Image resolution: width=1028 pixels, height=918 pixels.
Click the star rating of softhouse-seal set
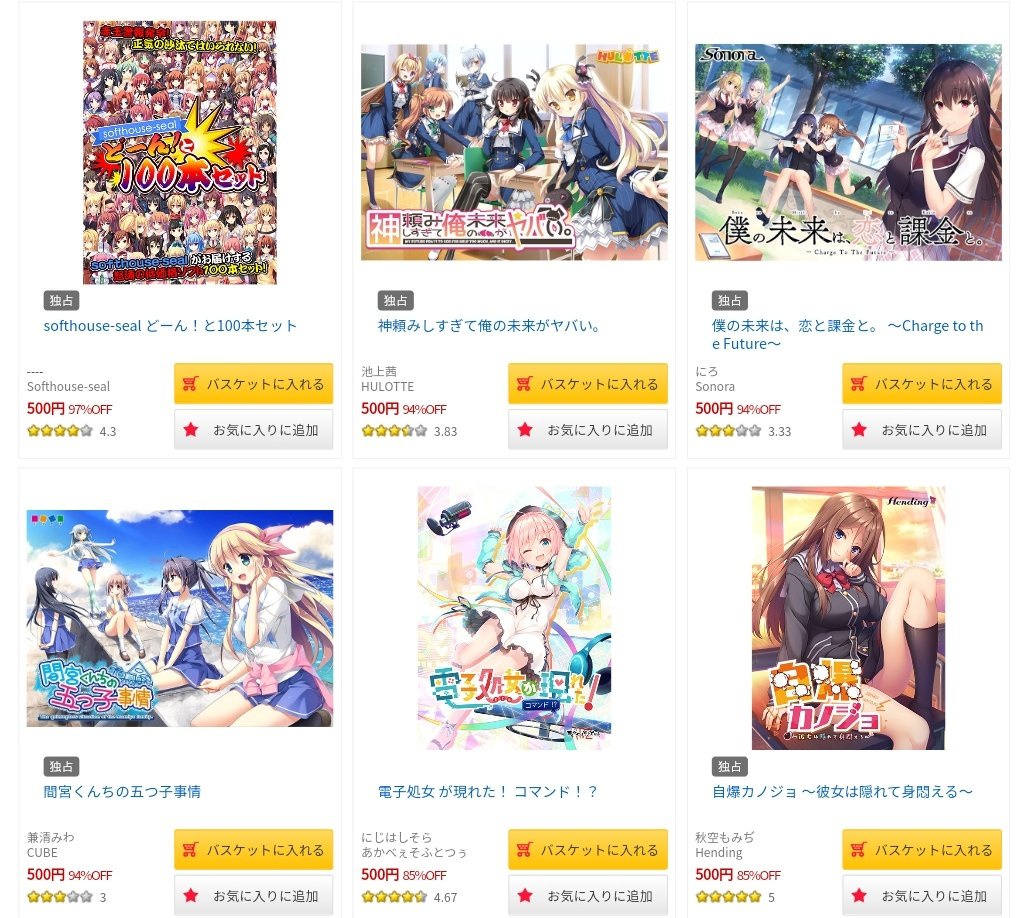coord(60,431)
